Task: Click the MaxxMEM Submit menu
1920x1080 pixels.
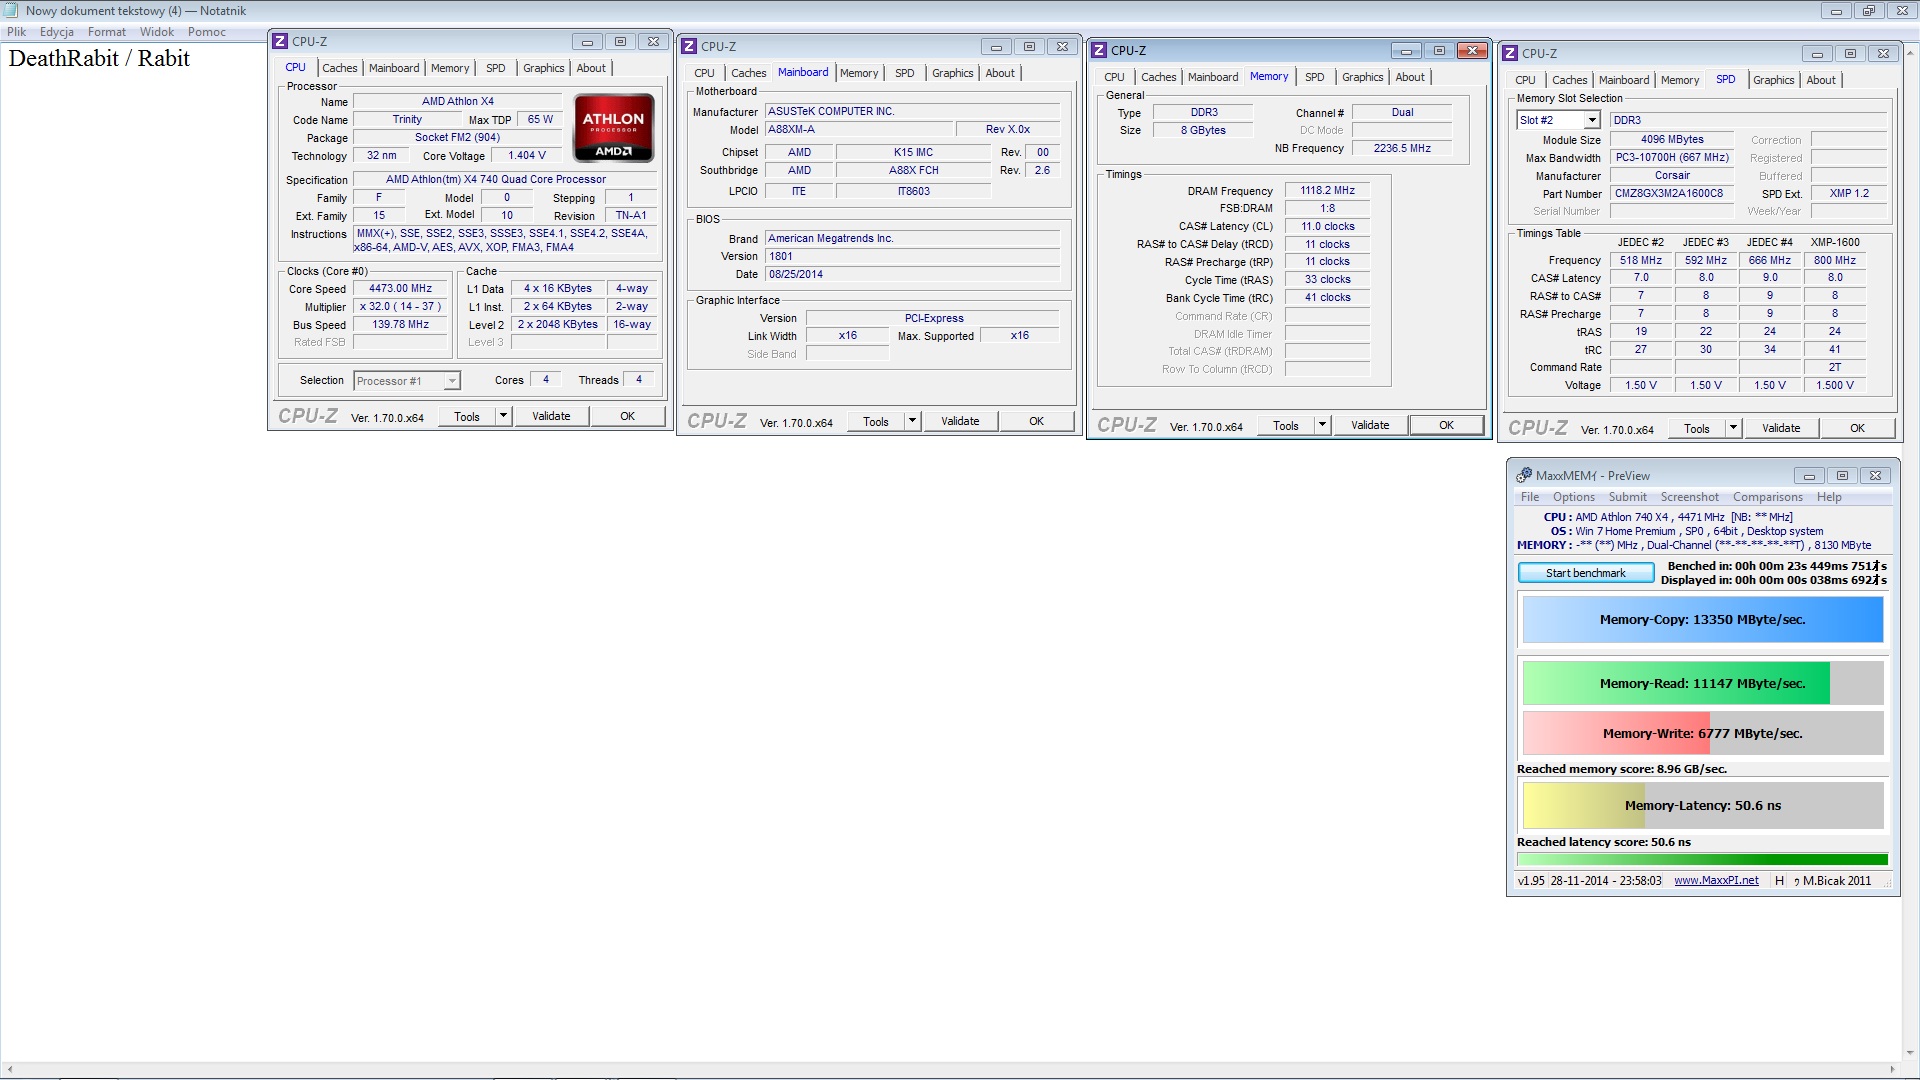Action: [1627, 497]
